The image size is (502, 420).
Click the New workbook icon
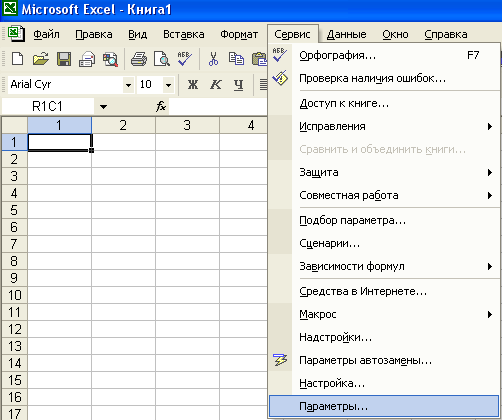tap(17, 59)
